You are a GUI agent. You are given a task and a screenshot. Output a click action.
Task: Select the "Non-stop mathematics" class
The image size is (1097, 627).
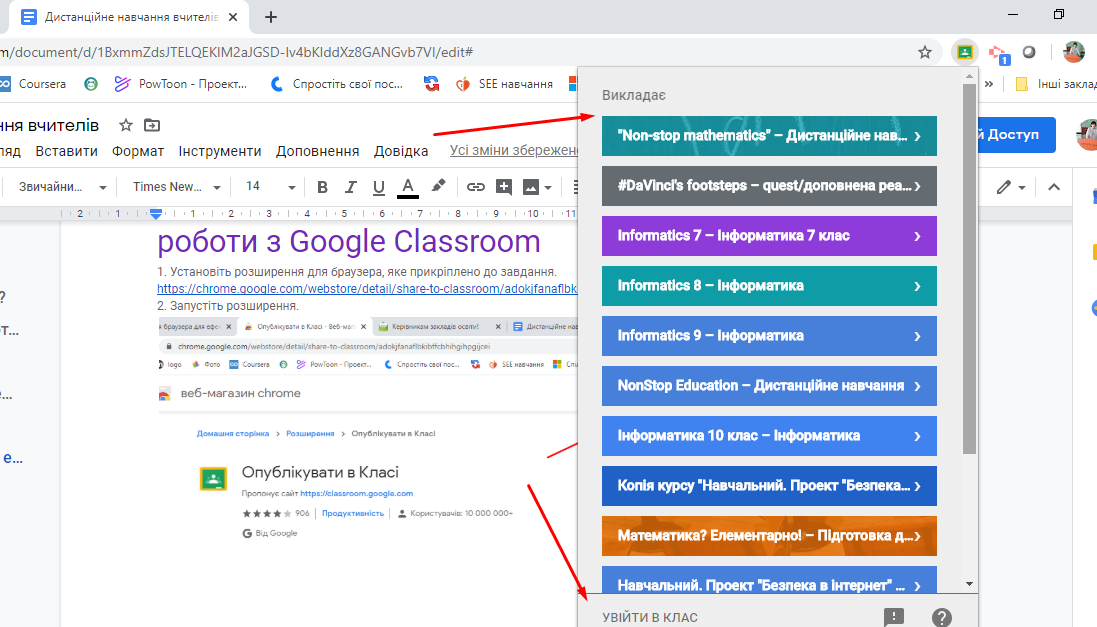coord(769,136)
